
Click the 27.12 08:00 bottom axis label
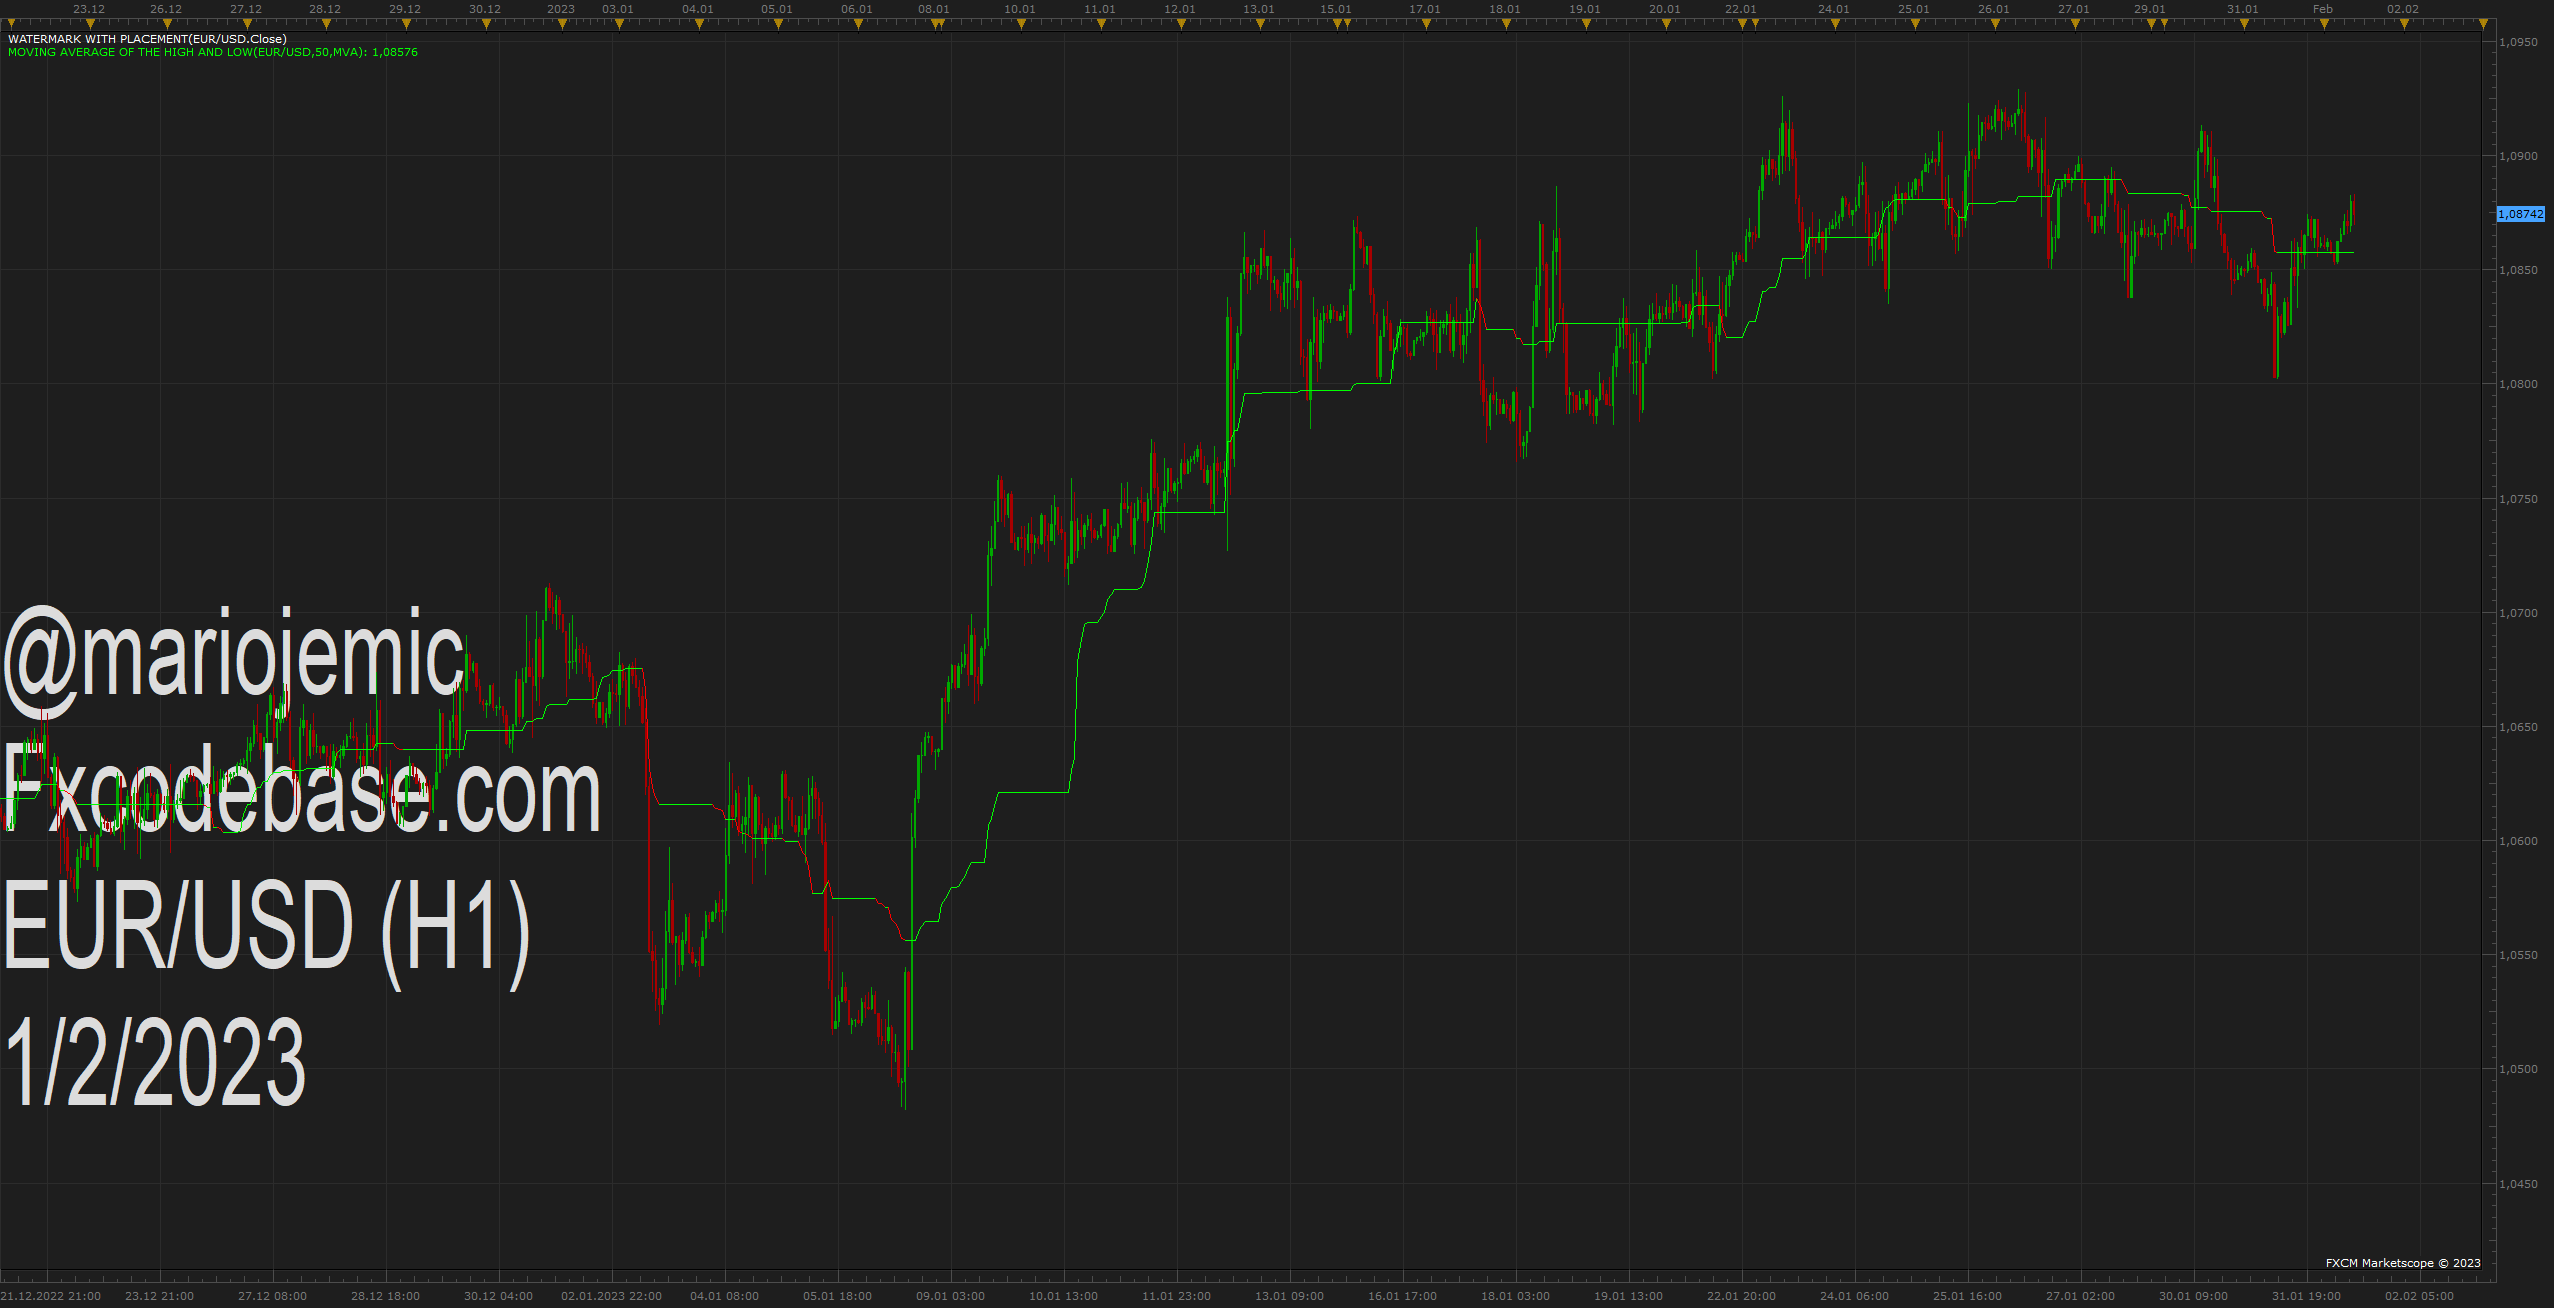click(x=273, y=1296)
